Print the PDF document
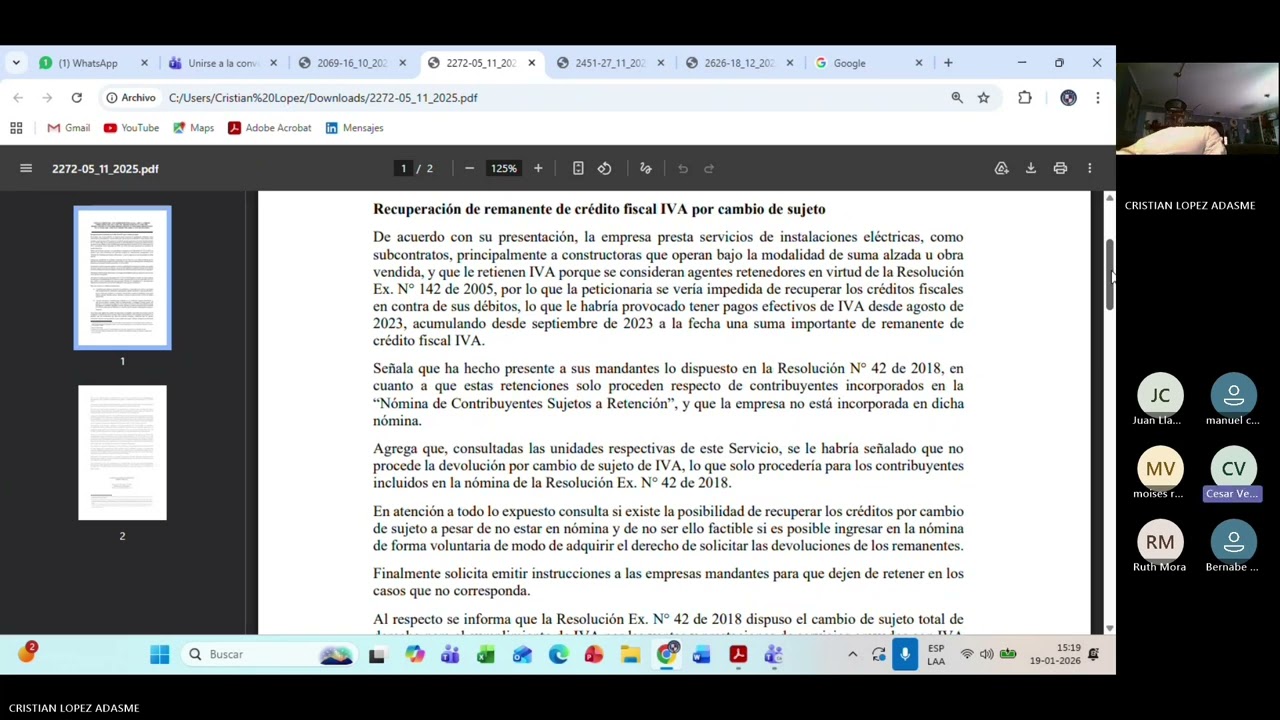The image size is (1280, 720). pos(1060,168)
